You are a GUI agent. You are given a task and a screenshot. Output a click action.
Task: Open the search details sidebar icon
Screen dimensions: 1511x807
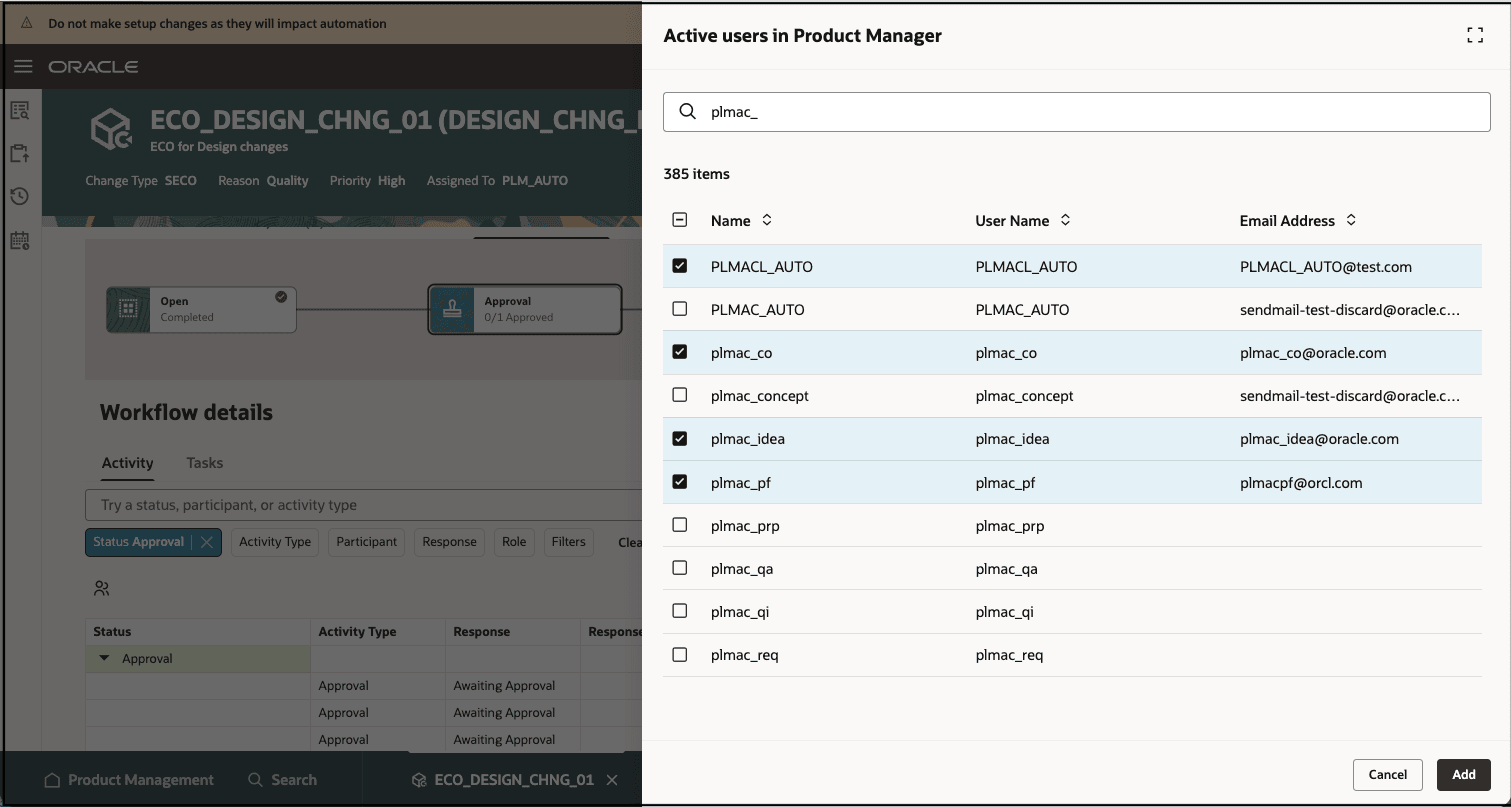20,111
